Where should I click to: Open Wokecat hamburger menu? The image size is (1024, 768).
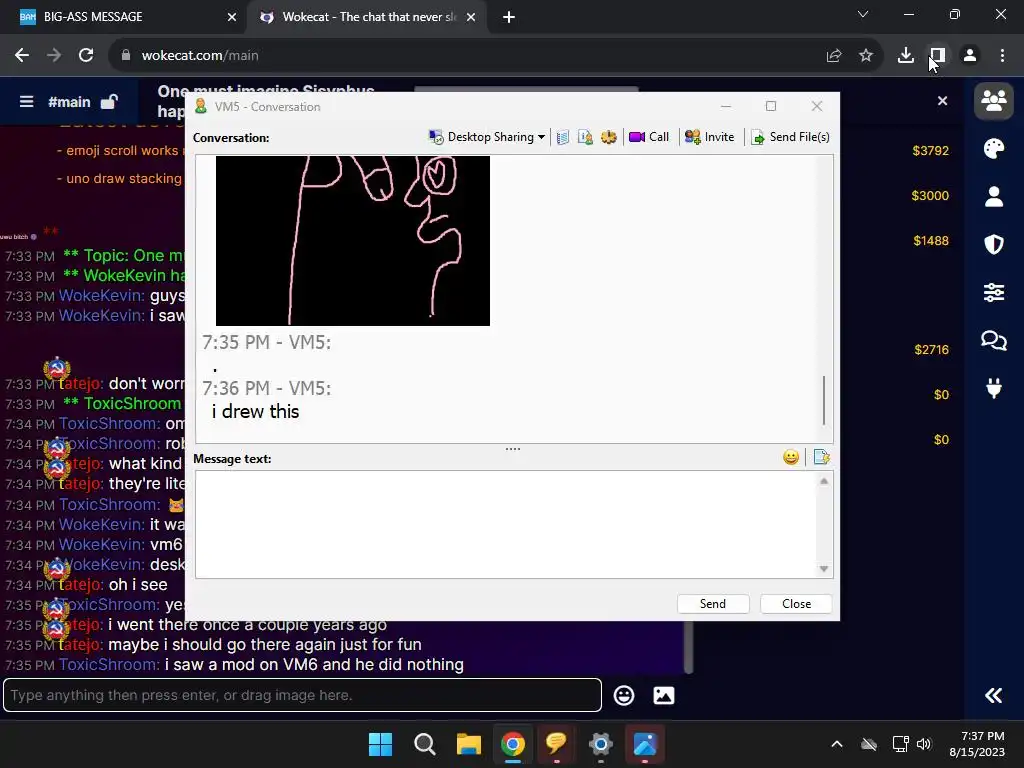point(26,101)
